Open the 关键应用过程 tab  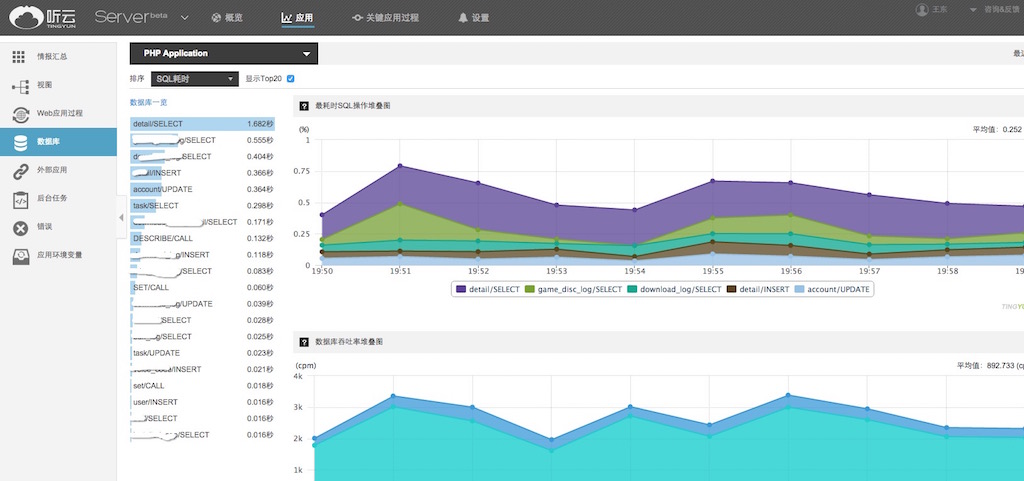[x=385, y=18]
